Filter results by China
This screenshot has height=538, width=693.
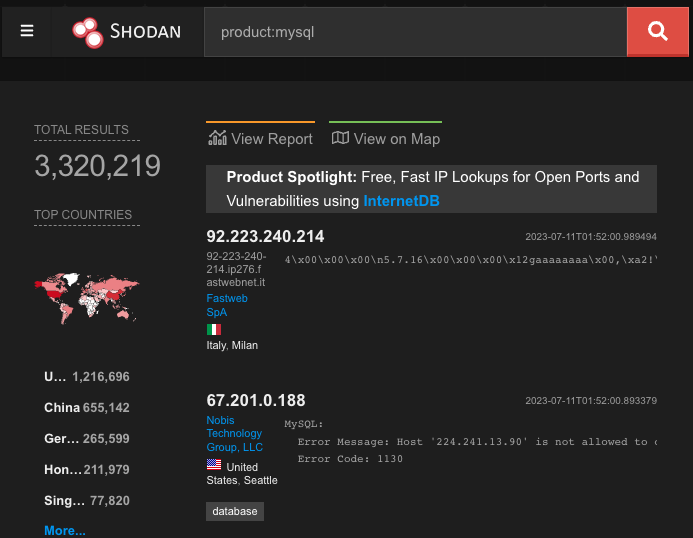pos(87,408)
